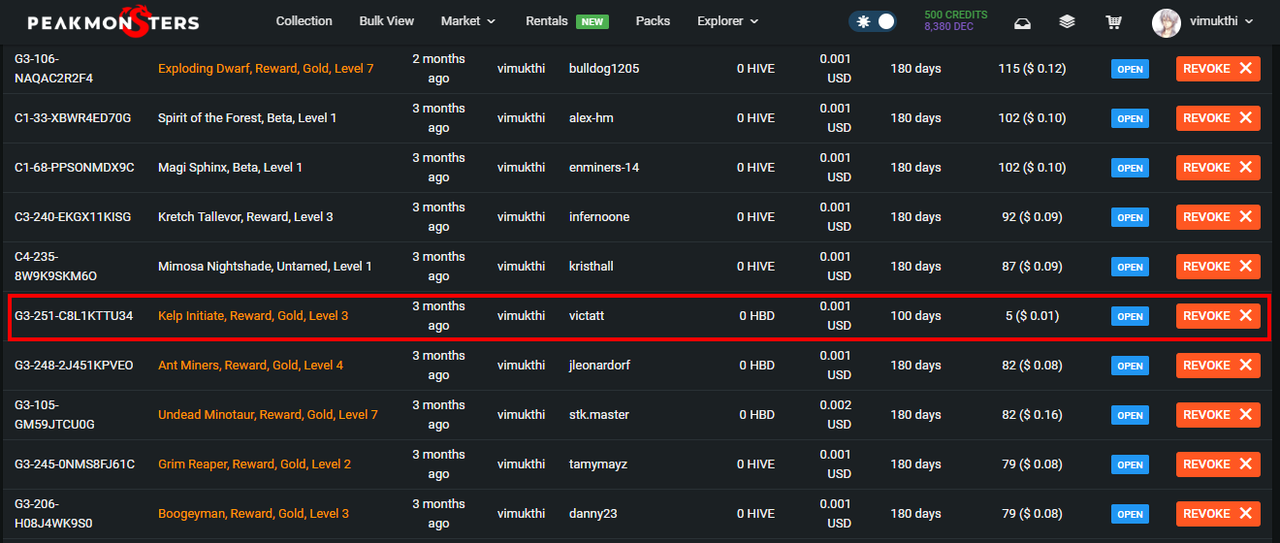Click OPEN badge for Undead Minotaur
This screenshot has height=543, width=1280.
(1130, 415)
